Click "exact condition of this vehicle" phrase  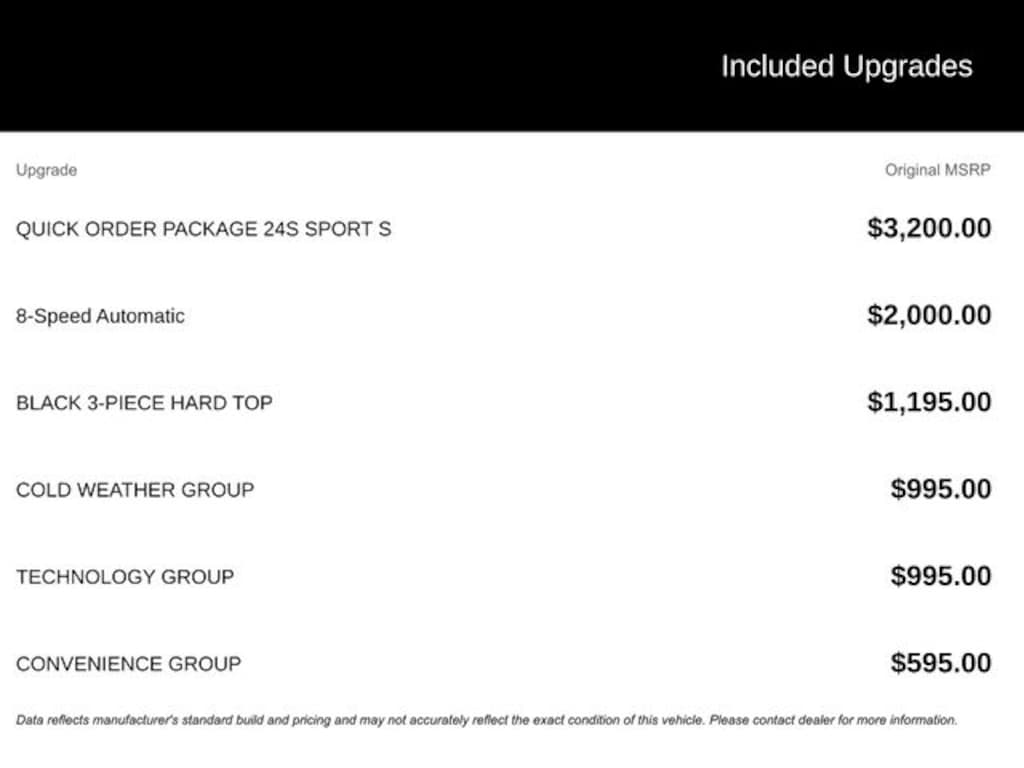pos(616,720)
